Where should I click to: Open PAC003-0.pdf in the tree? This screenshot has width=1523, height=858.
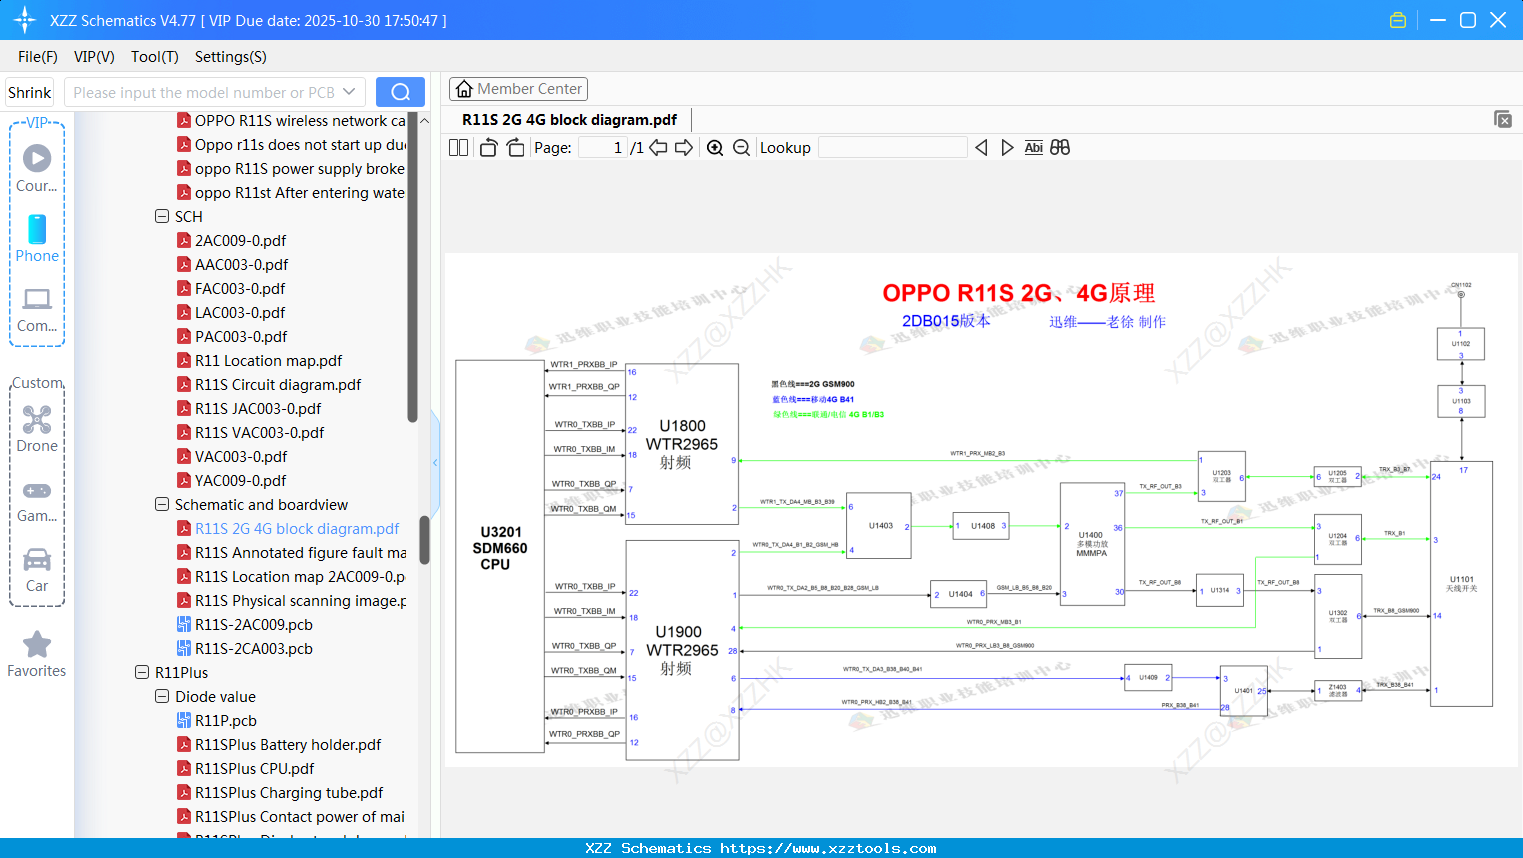(x=241, y=337)
